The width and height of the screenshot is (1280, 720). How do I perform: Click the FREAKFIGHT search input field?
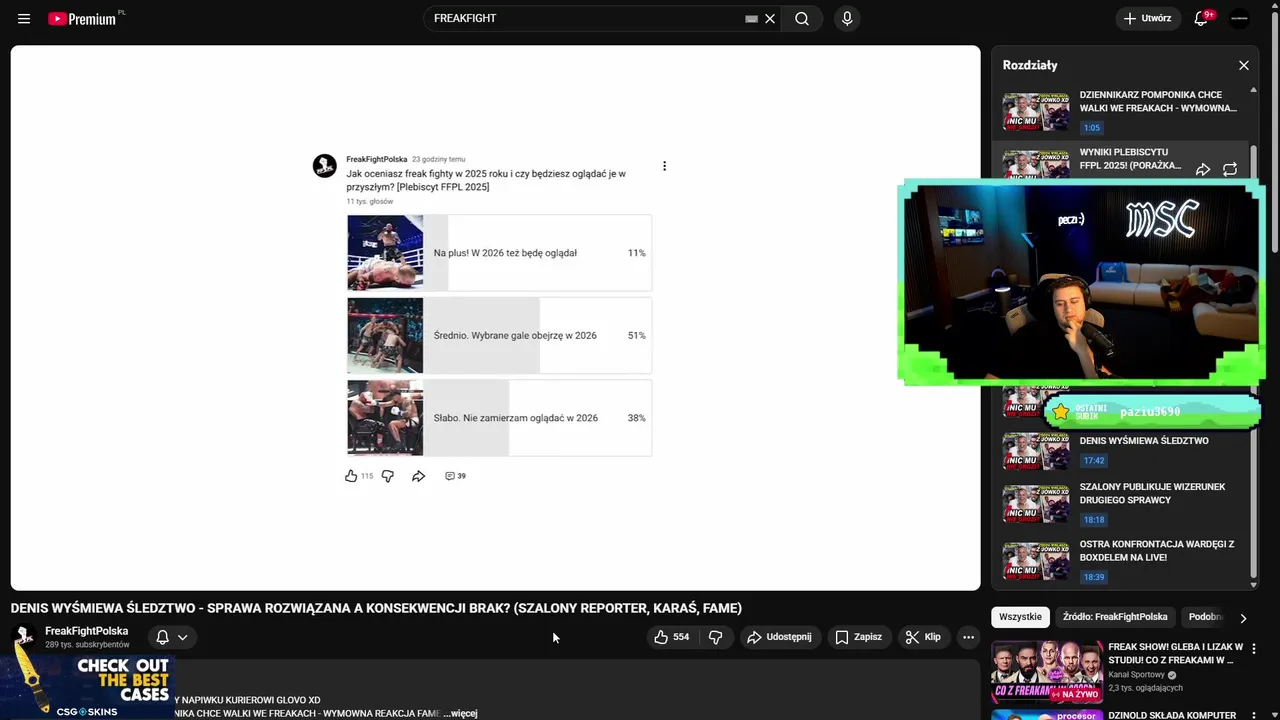(x=585, y=18)
